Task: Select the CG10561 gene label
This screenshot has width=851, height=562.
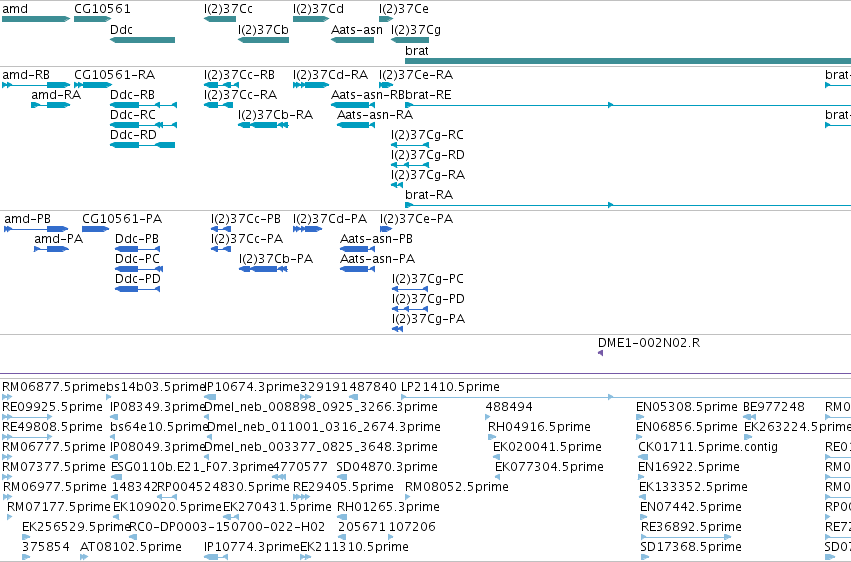Action: 102,9
